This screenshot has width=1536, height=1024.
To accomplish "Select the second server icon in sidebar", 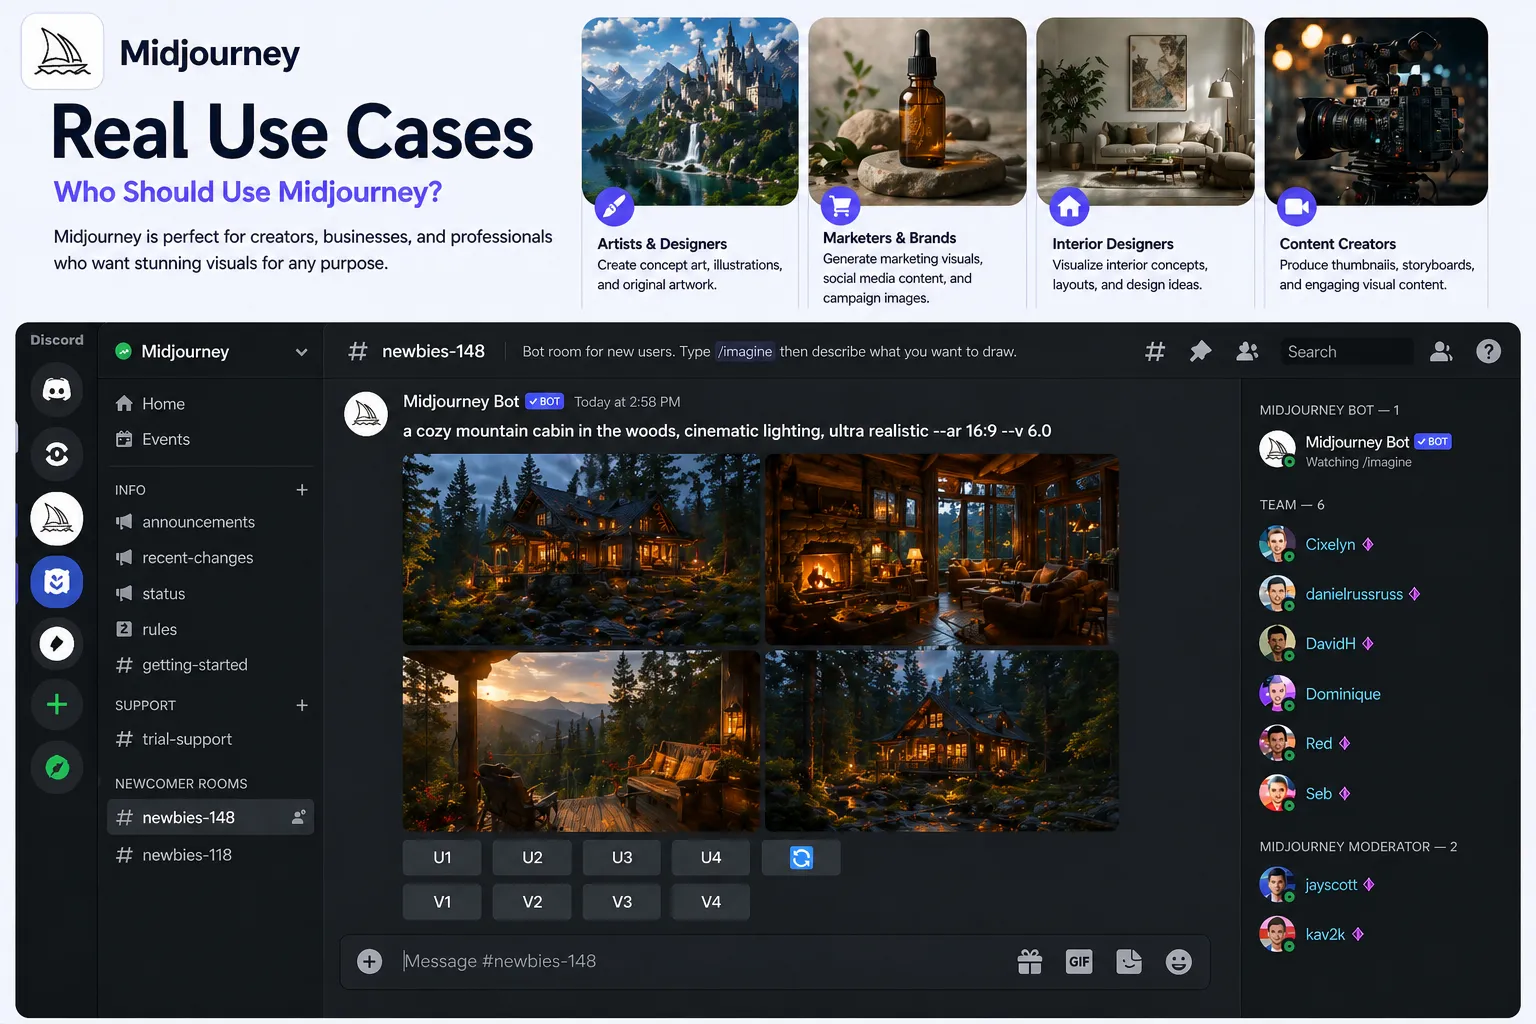I will tap(57, 454).
